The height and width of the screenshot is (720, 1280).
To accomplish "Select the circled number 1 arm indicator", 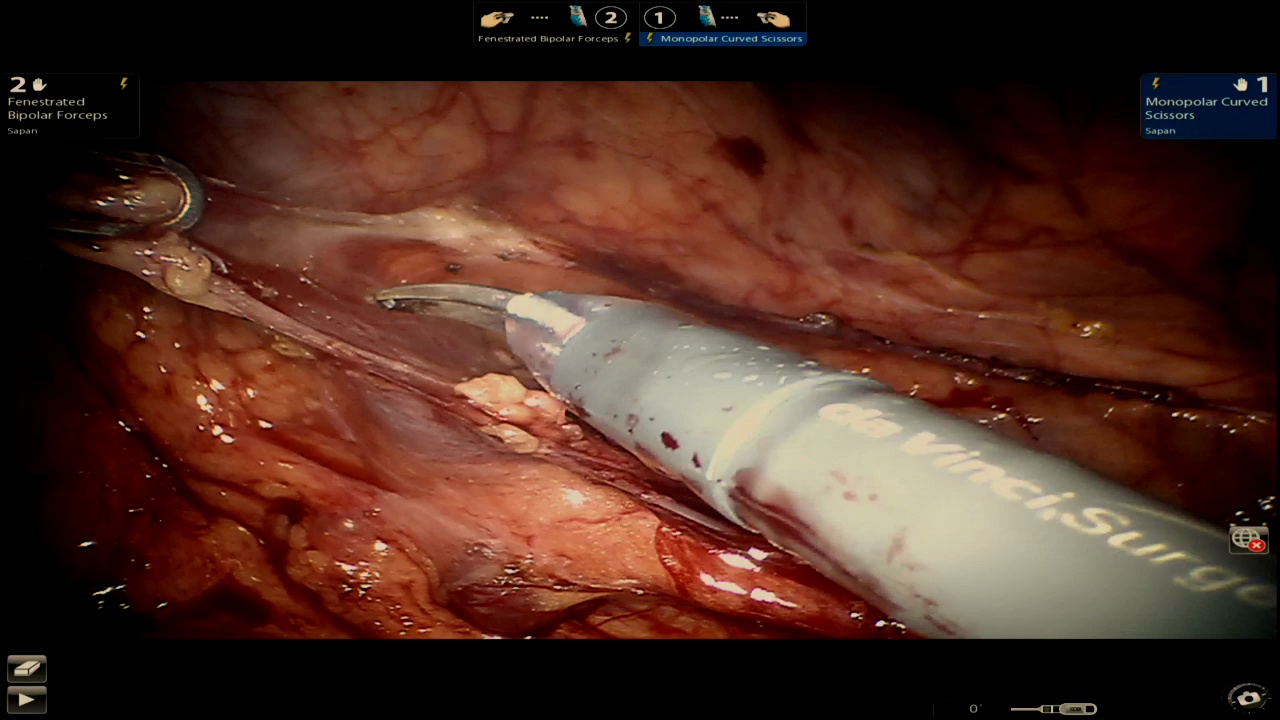I will (659, 18).
